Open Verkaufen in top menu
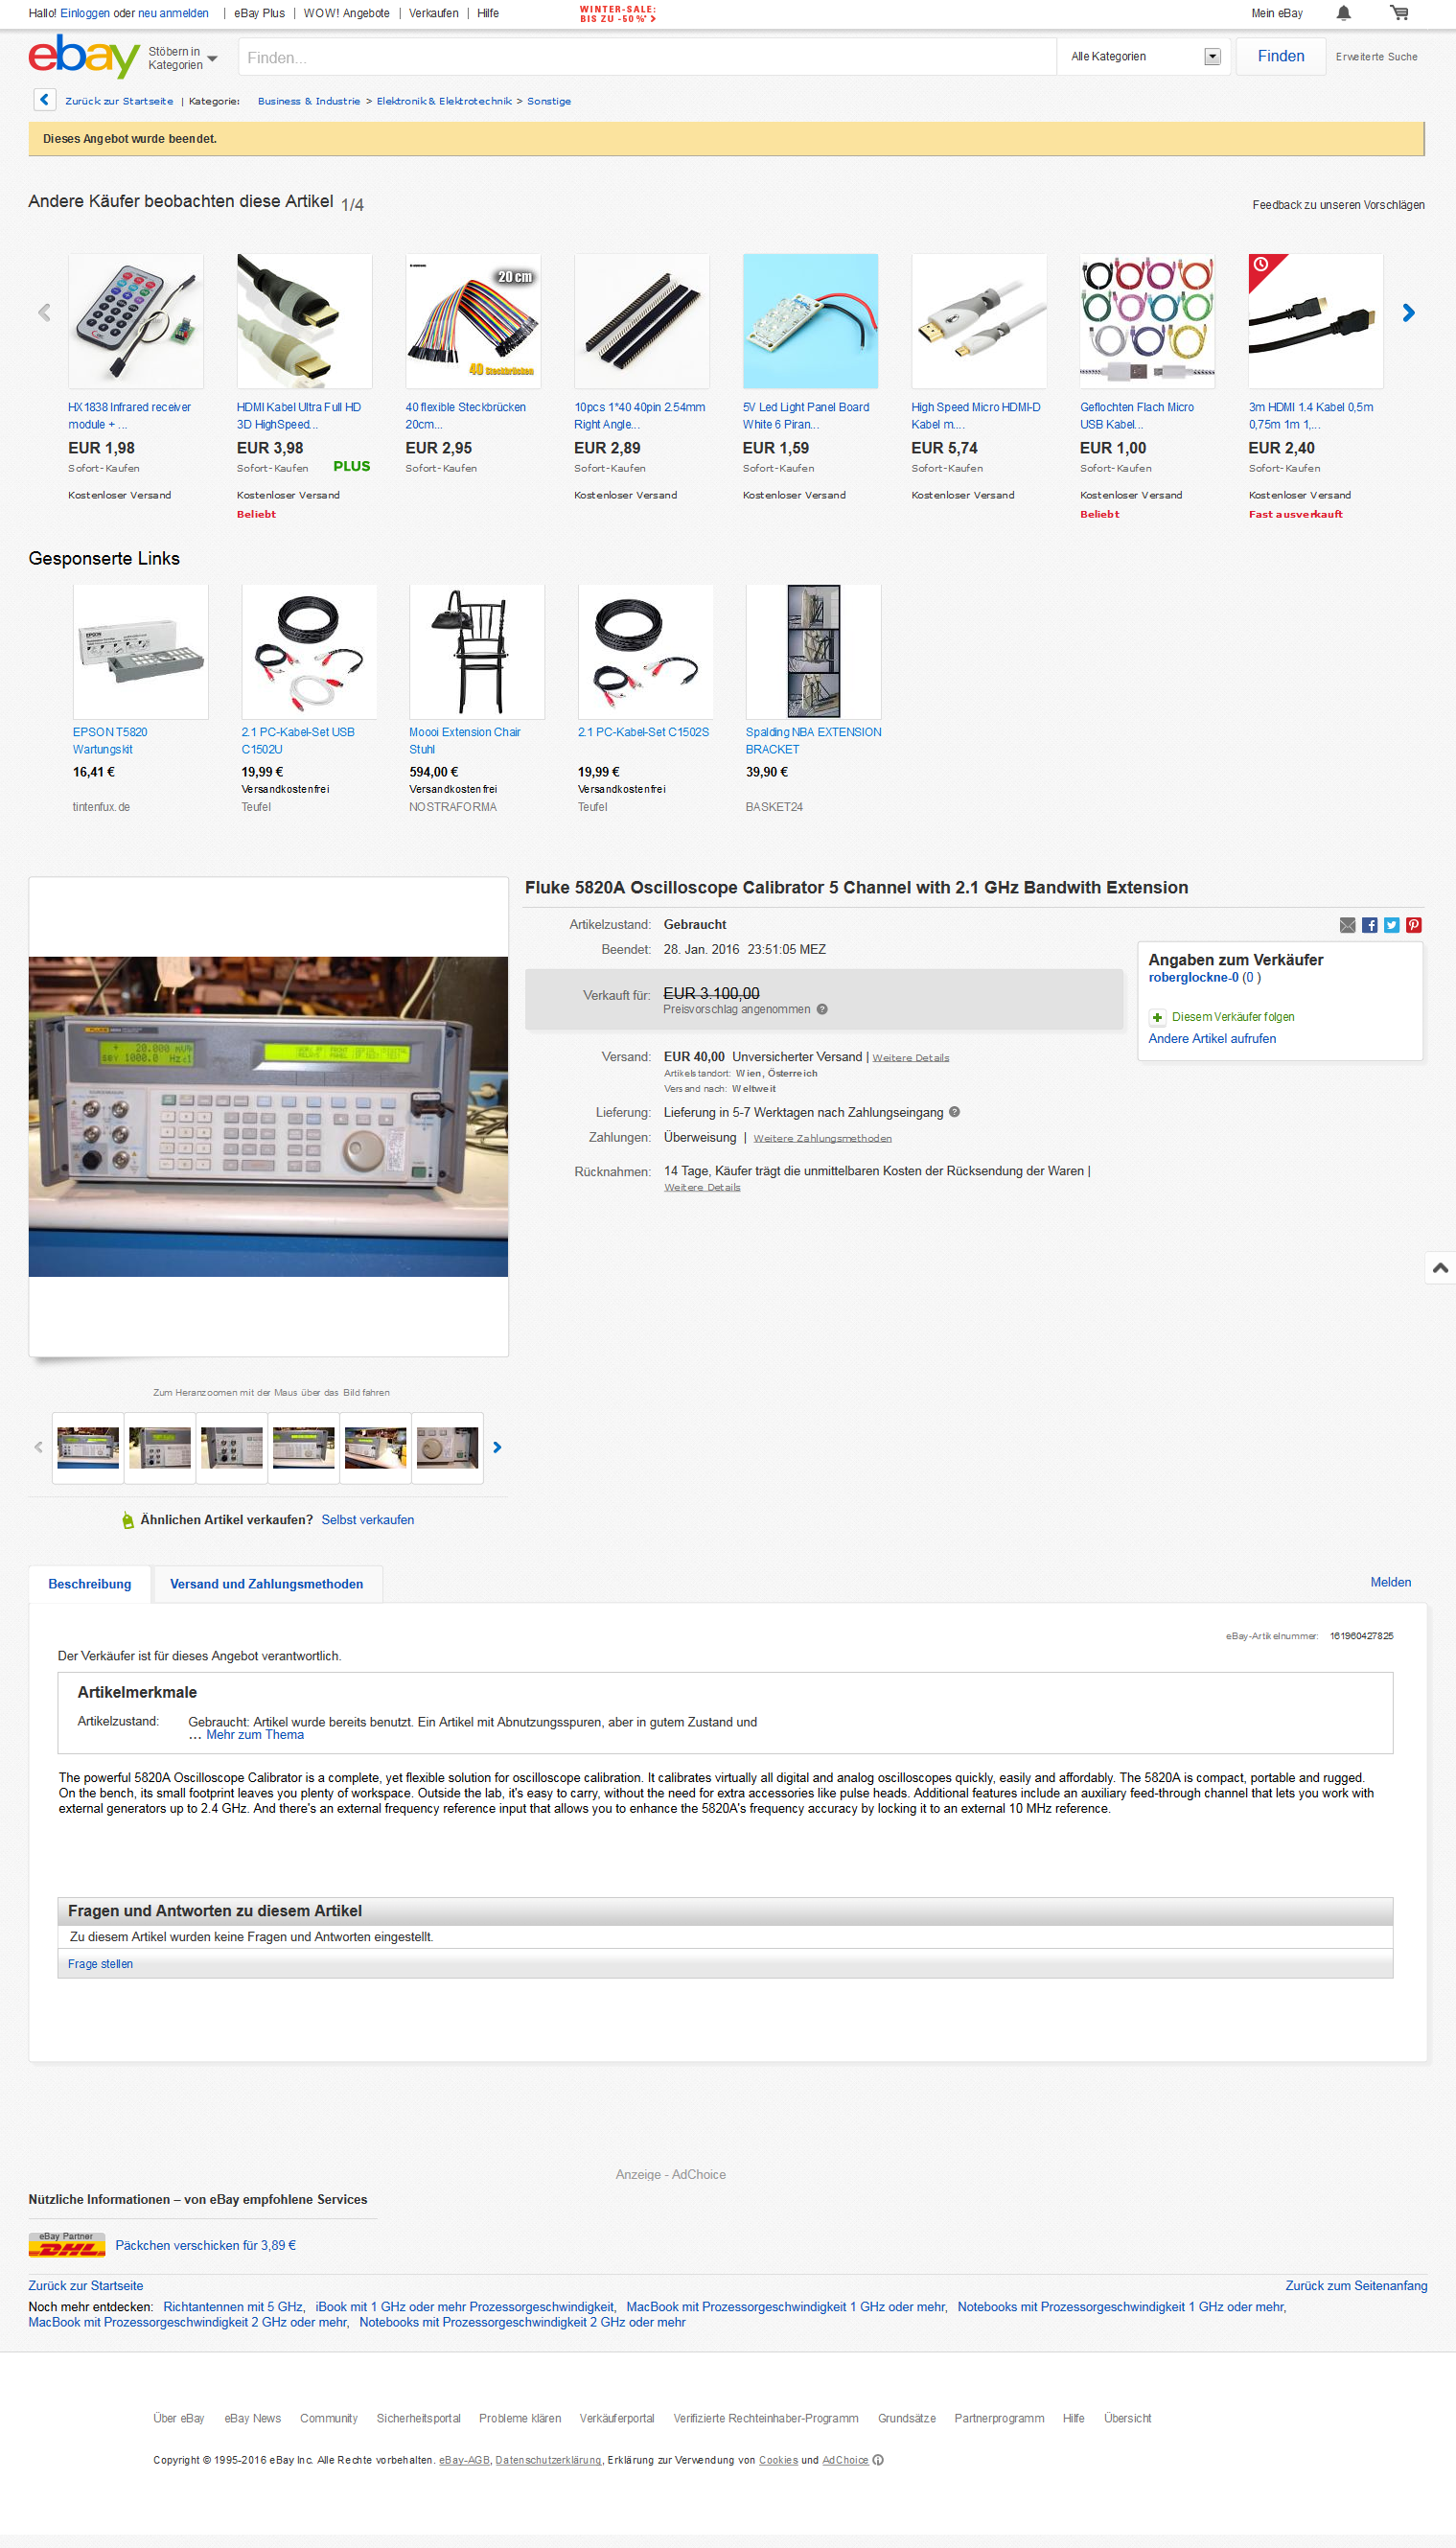 point(434,13)
